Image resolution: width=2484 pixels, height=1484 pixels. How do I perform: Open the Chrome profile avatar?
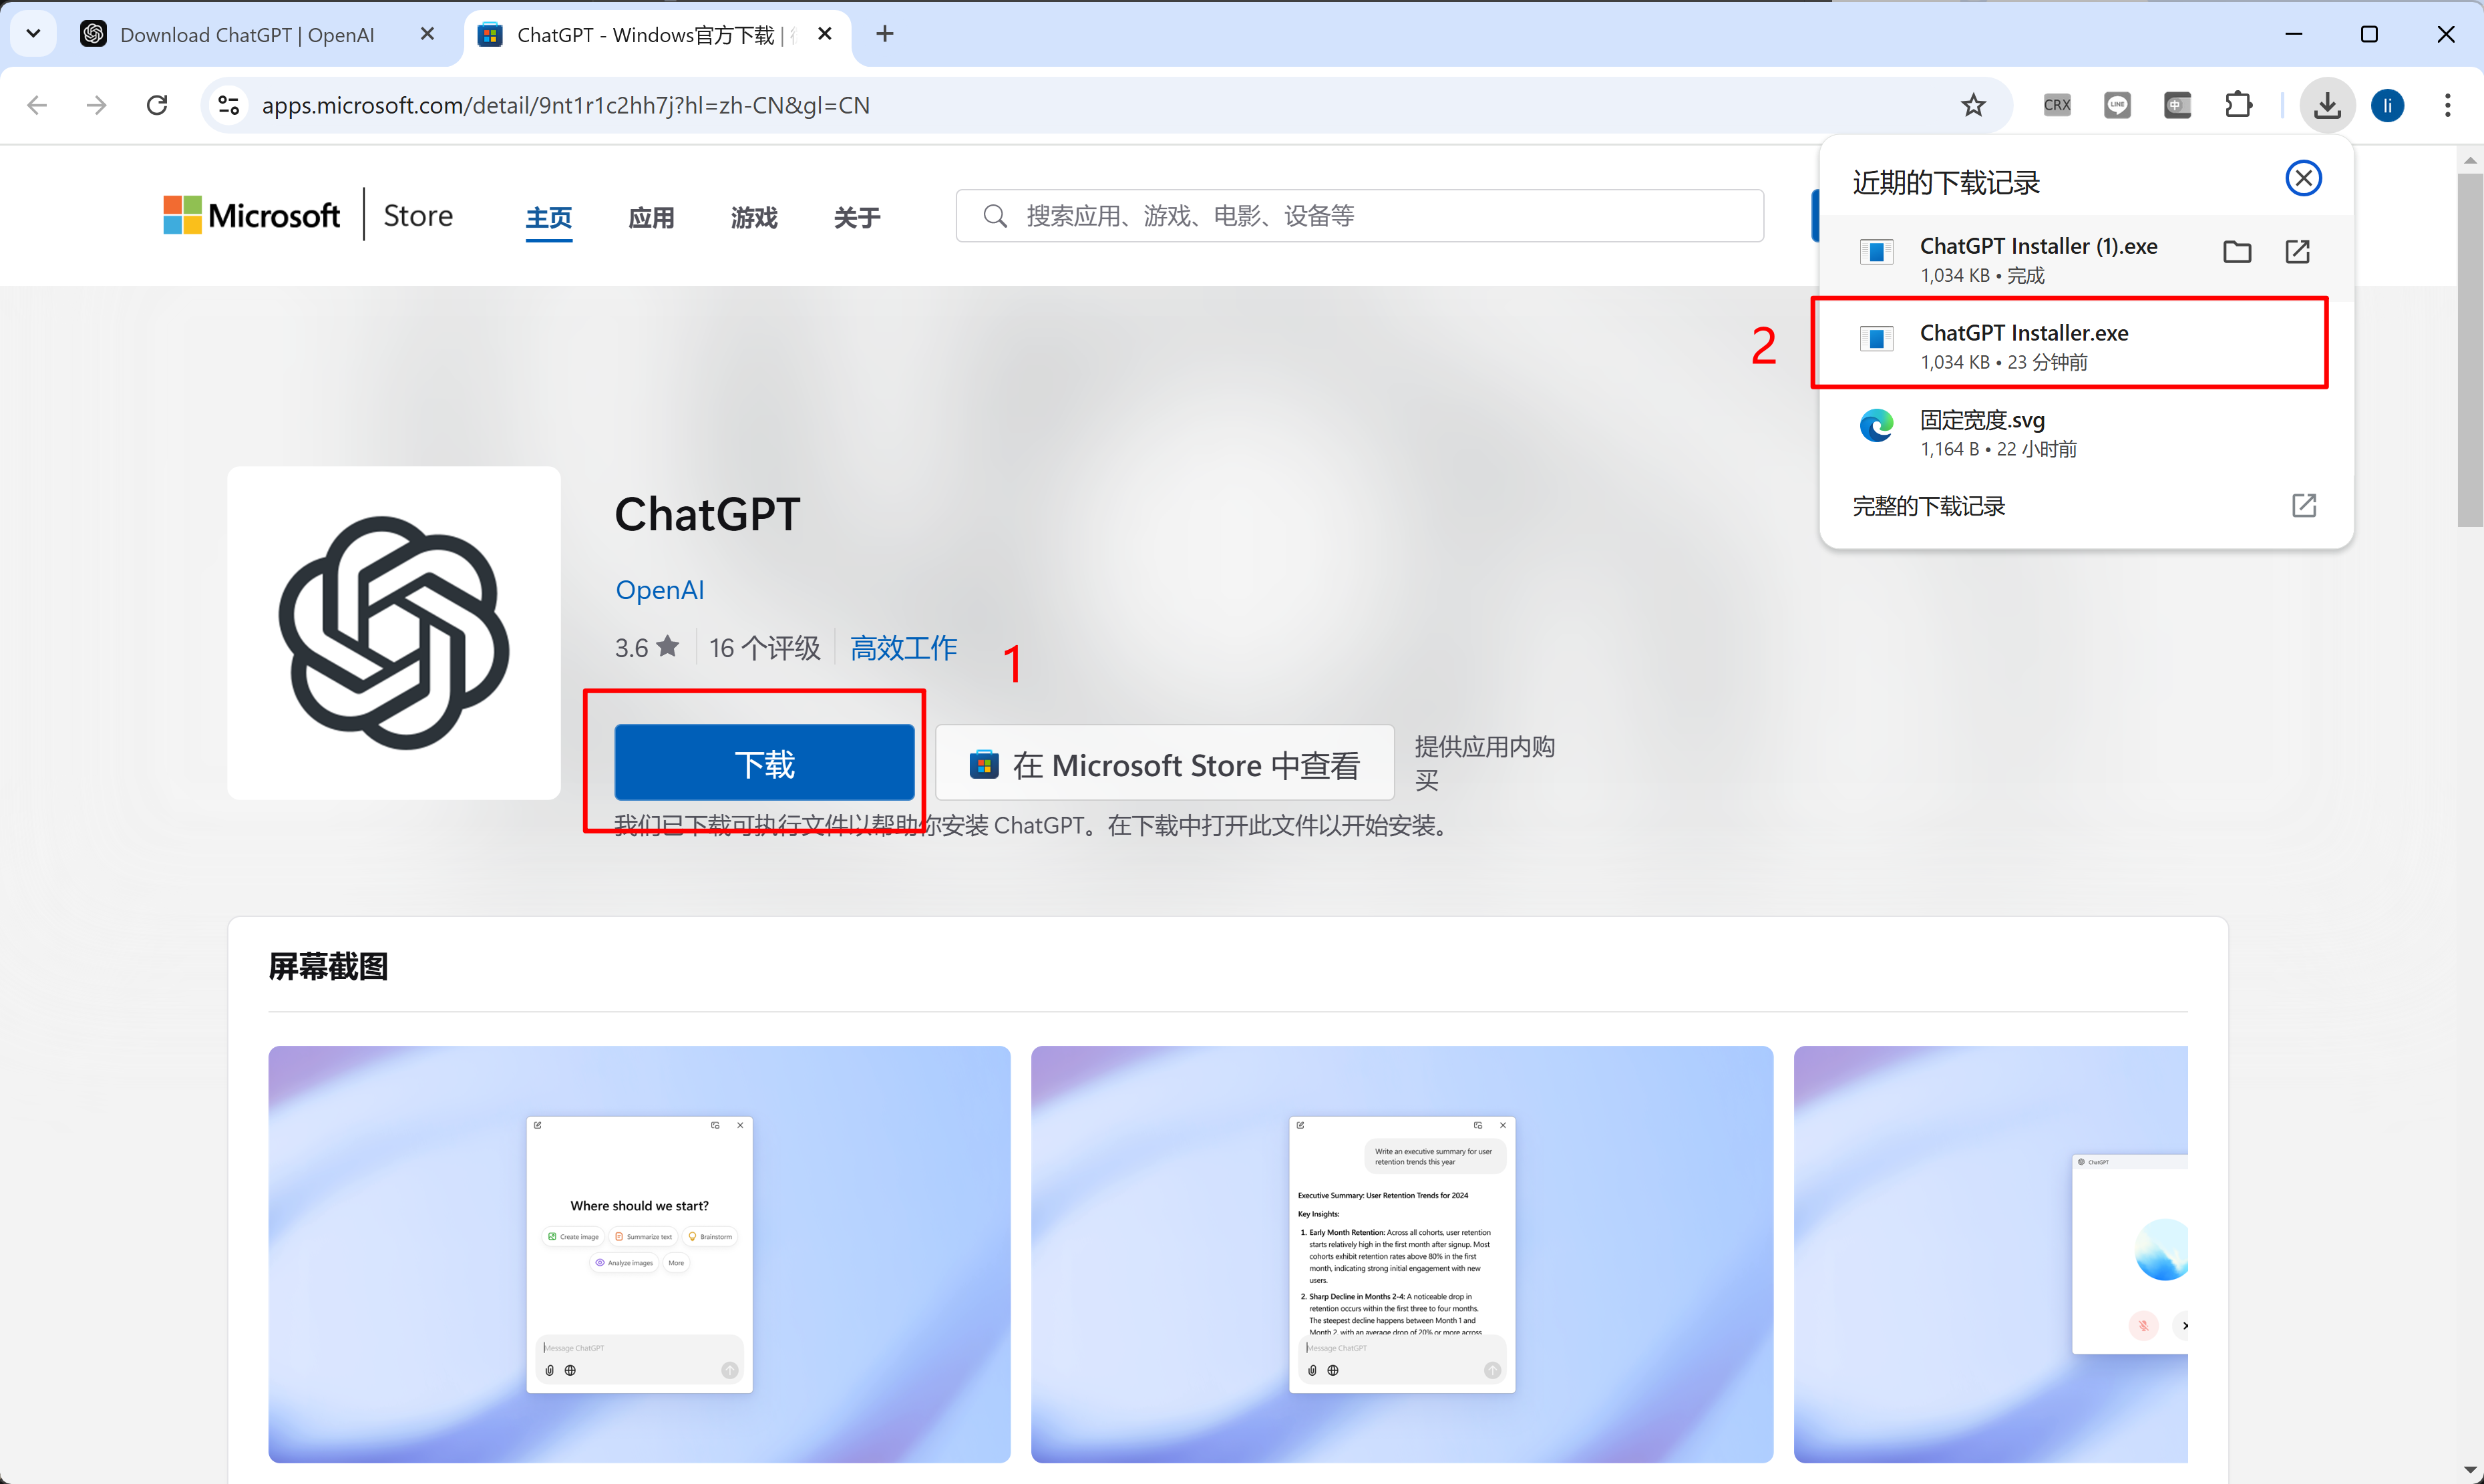click(x=2388, y=105)
